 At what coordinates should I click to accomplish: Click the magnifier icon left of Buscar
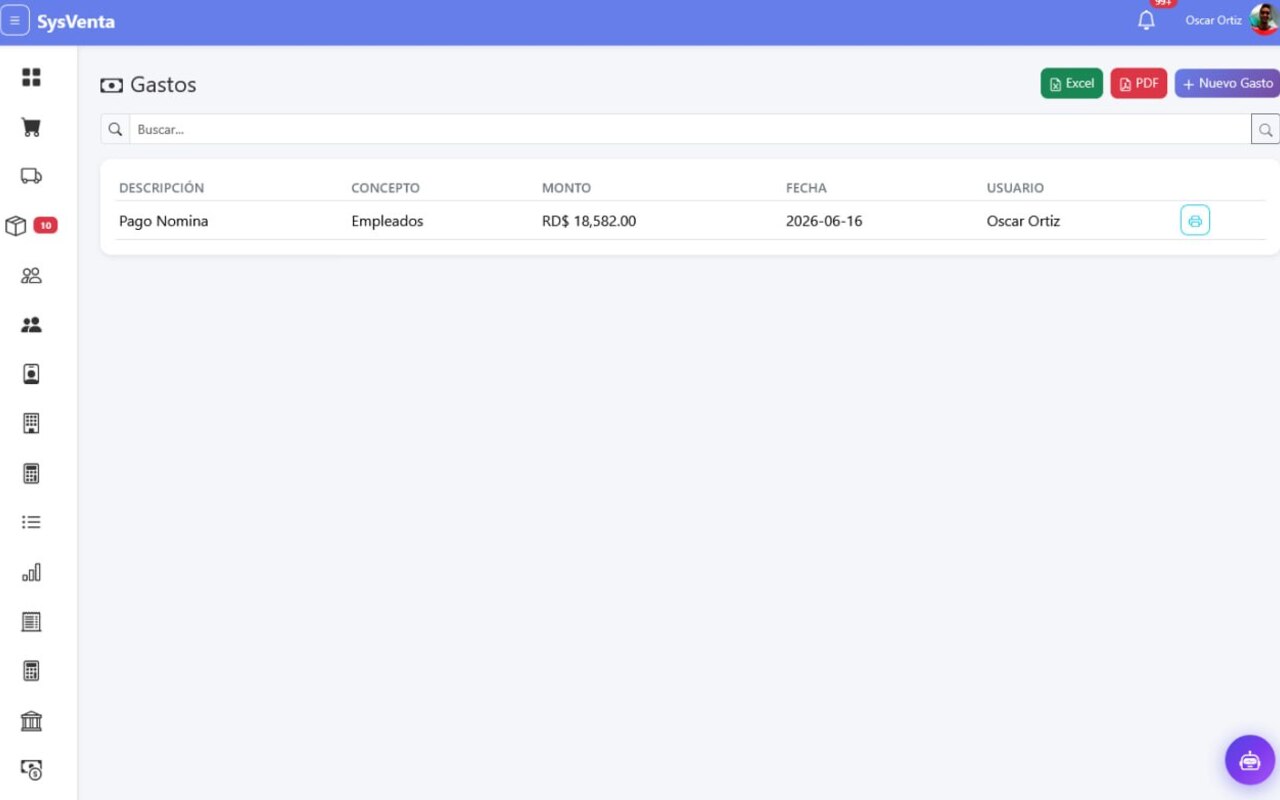[115, 129]
